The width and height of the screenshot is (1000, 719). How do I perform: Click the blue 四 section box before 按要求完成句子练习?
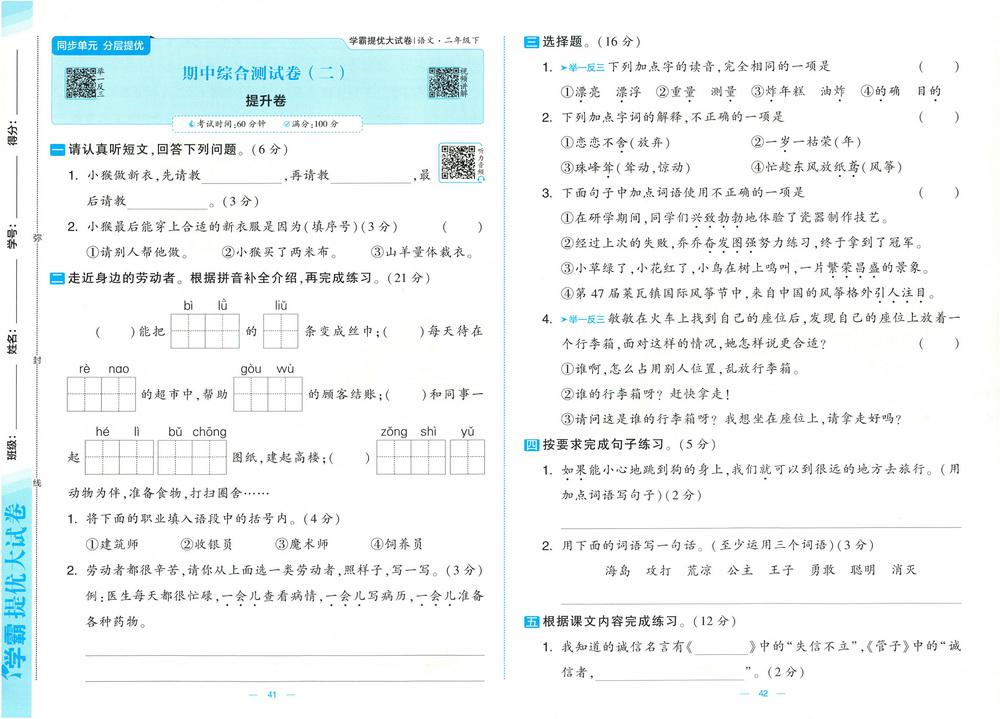pos(531,445)
